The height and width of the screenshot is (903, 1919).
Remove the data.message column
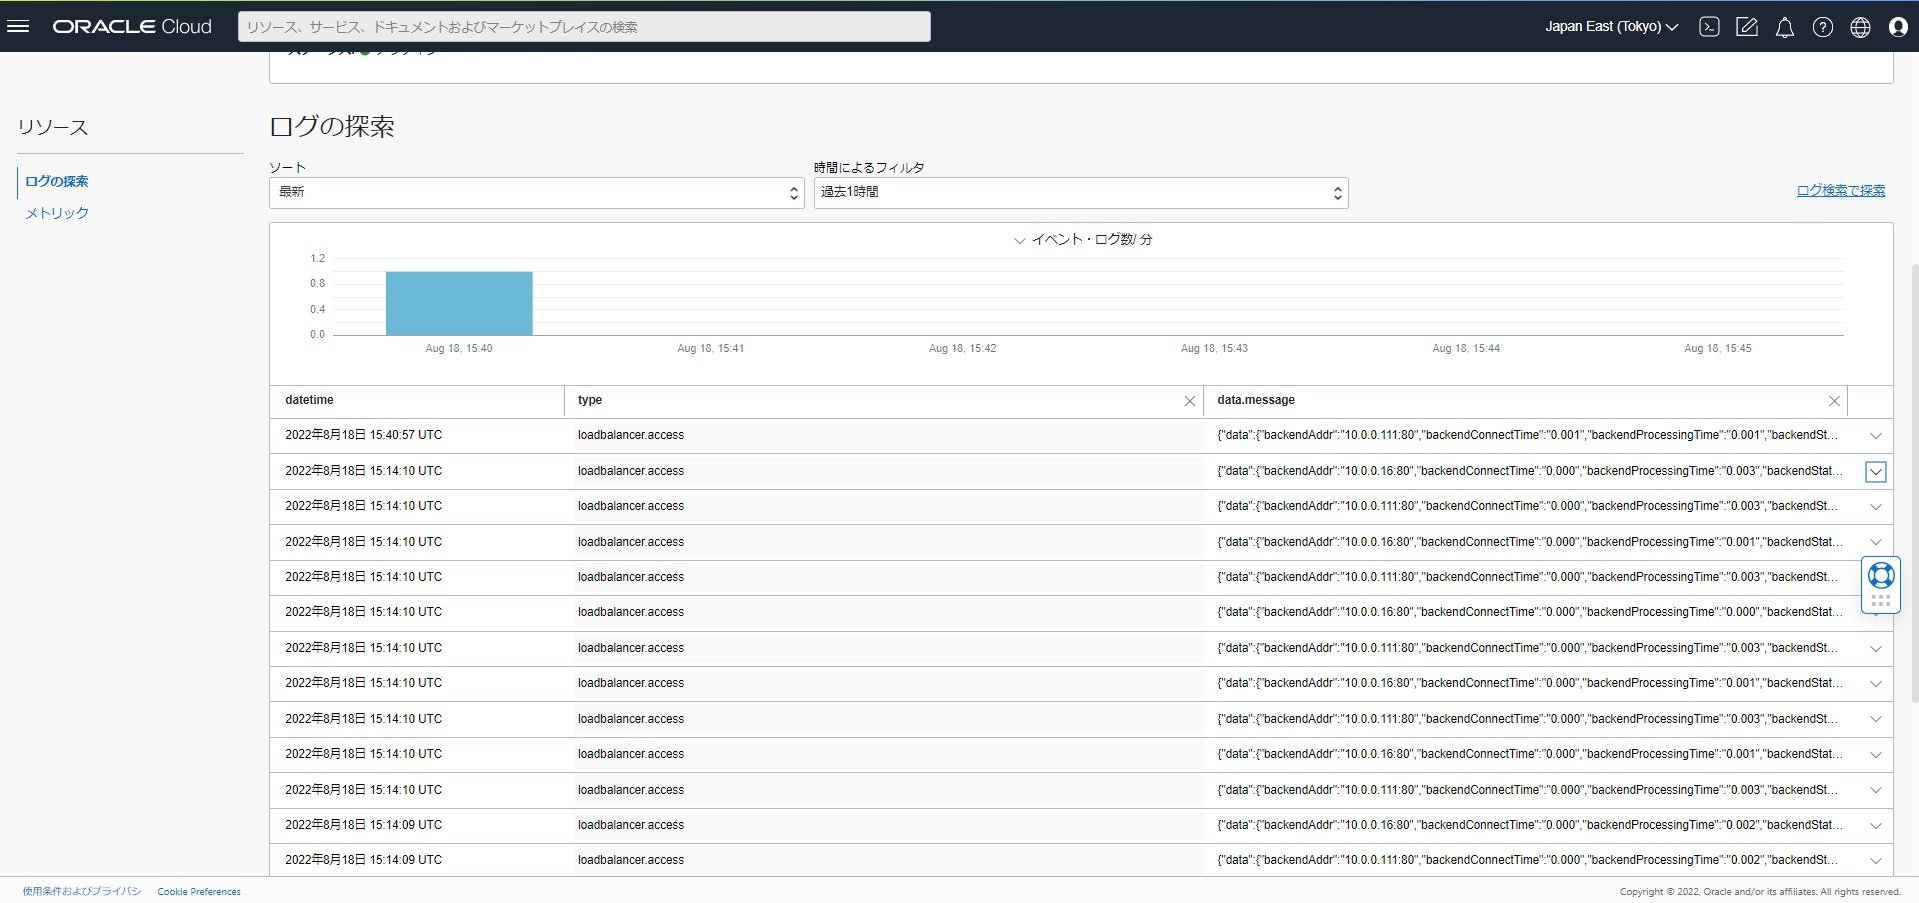tap(1833, 401)
